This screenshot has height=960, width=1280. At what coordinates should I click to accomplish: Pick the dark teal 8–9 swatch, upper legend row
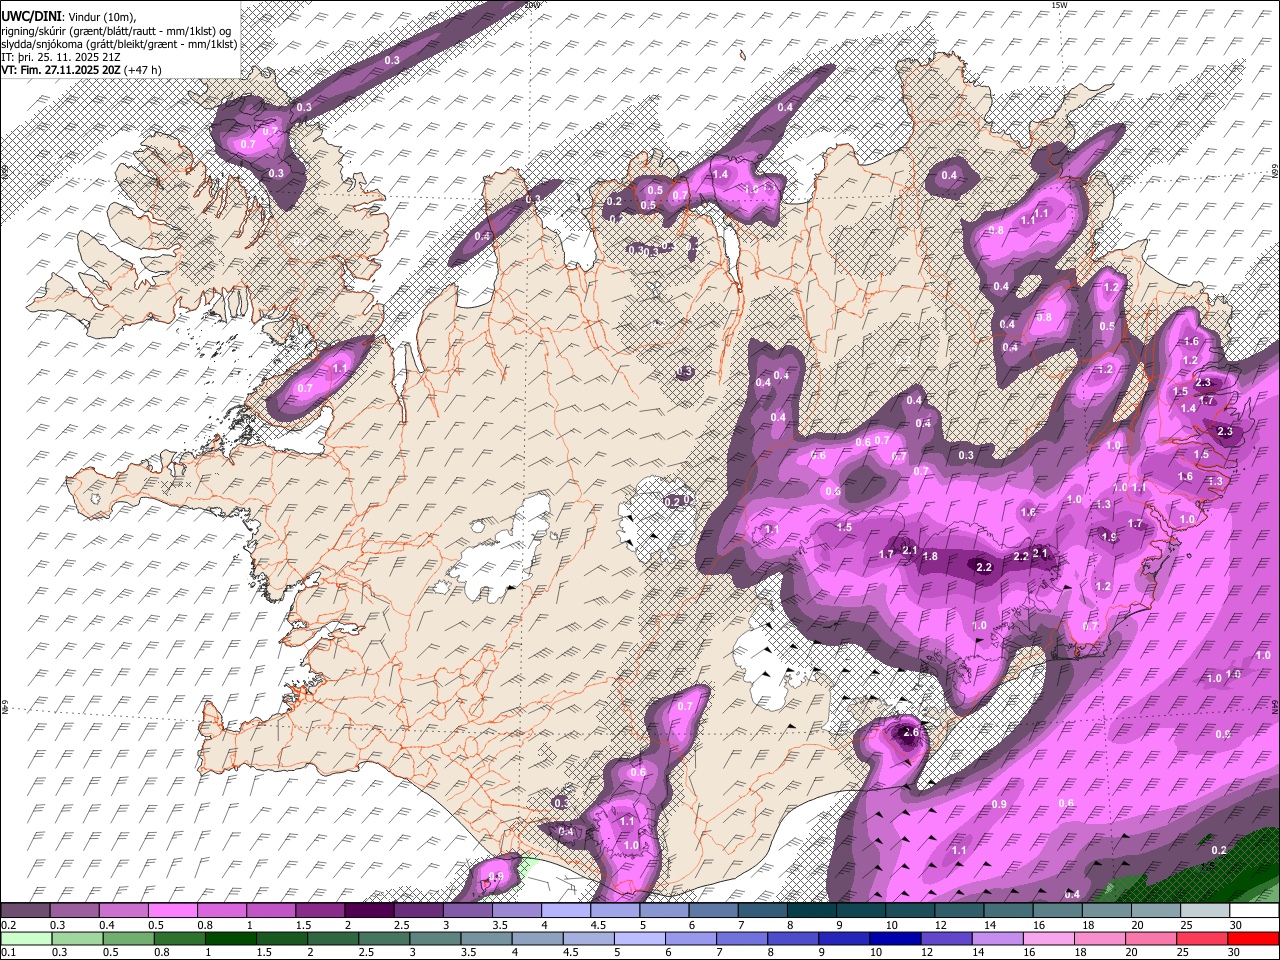tap(812, 911)
